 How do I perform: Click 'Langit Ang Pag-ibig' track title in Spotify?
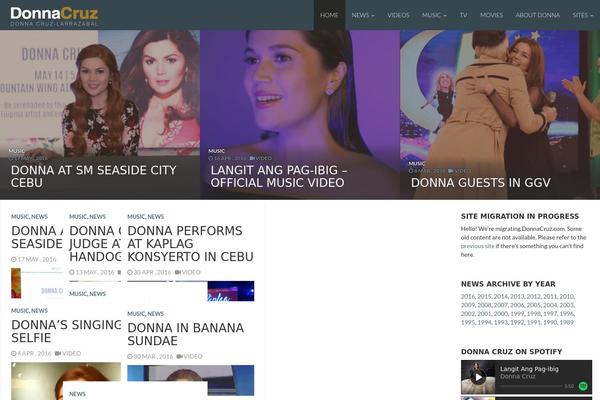click(529, 369)
